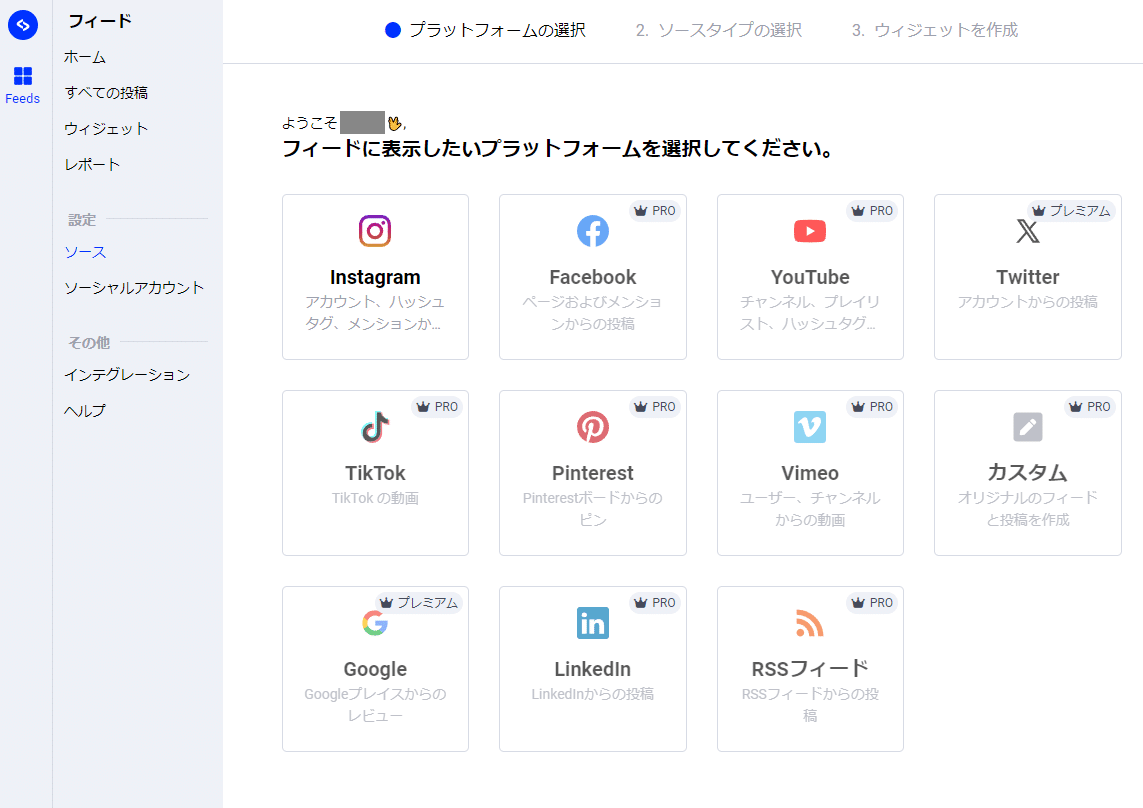Choose the RSSフィード platform title
The width and height of the screenshot is (1143, 808).
point(810,669)
